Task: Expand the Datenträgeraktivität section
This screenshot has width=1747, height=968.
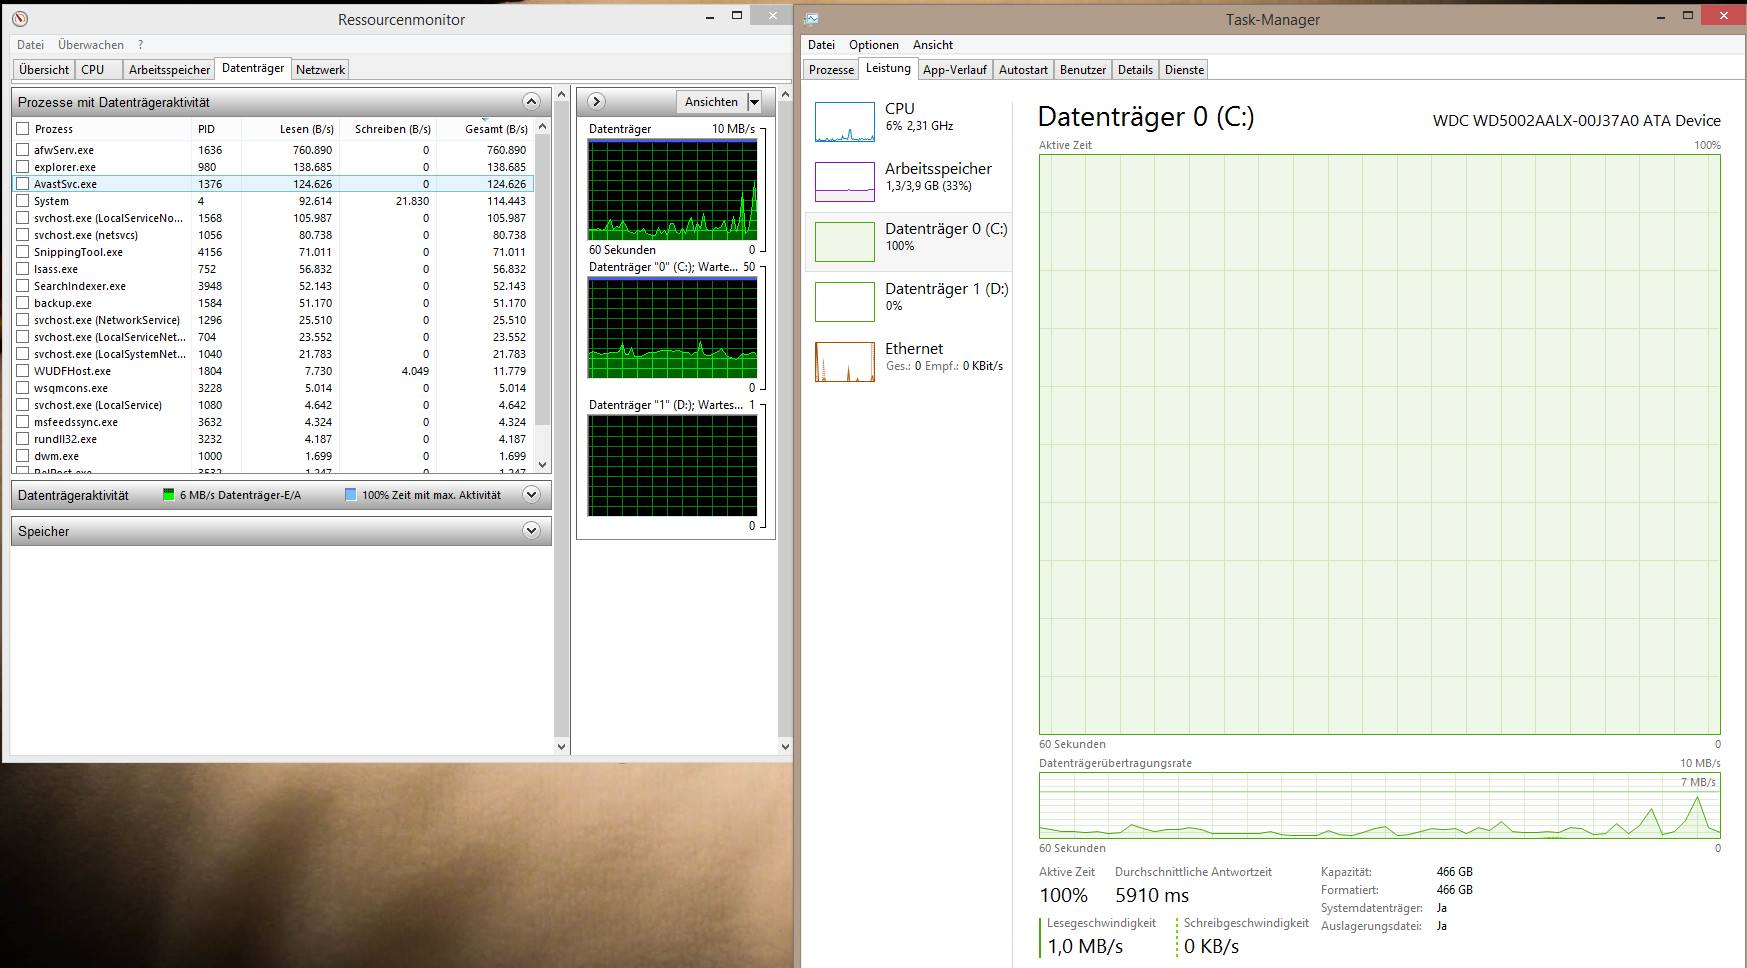Action: pyautogui.click(x=531, y=495)
